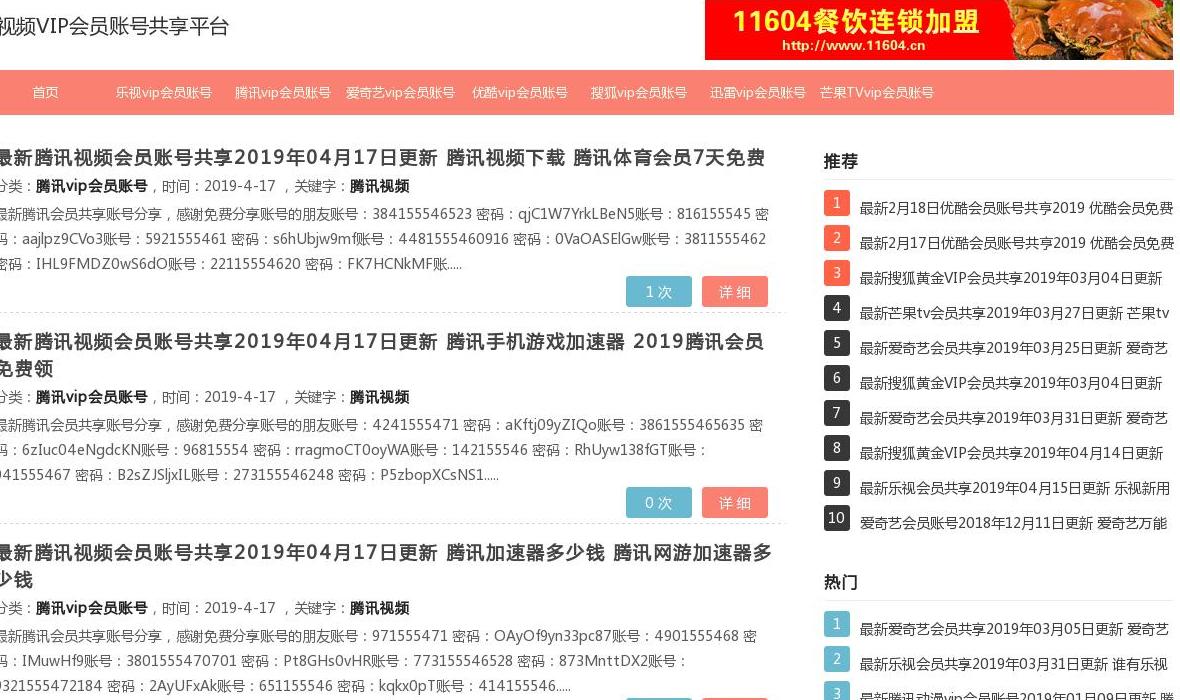Viewport: 1180px width, 700px height.
Task: Click the dark rank badge number 8
Action: pyautogui.click(x=837, y=449)
